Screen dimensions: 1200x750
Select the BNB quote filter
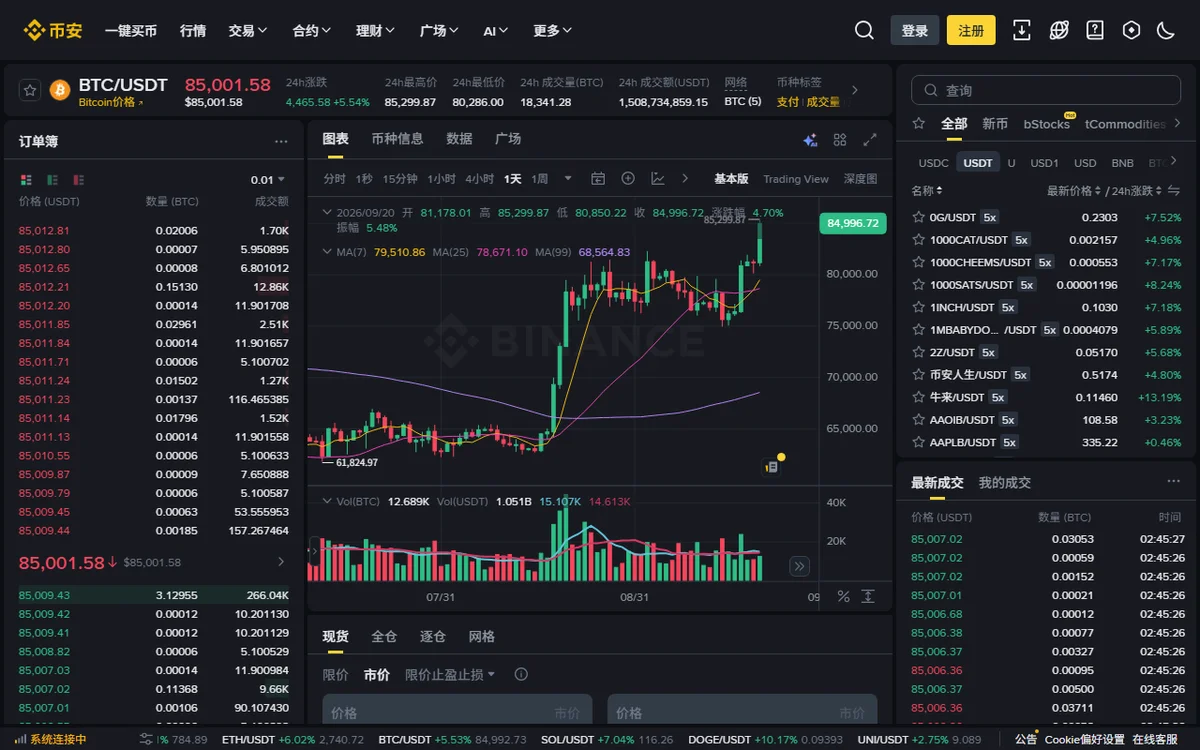coord(1122,163)
